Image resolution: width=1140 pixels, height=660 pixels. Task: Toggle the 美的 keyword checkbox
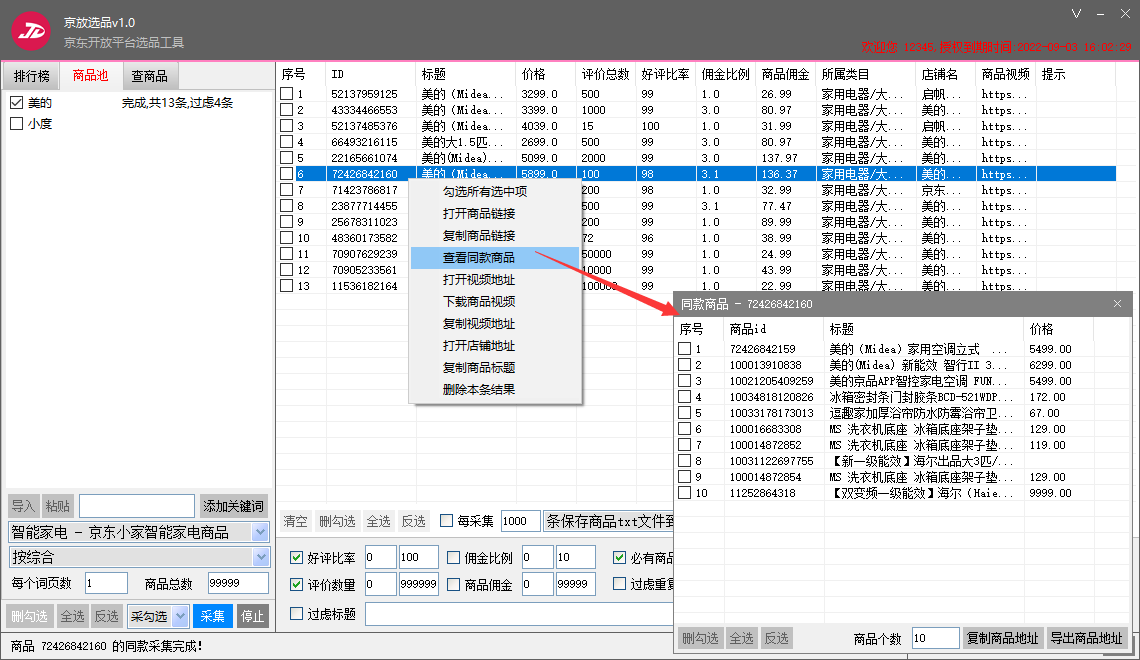17,102
